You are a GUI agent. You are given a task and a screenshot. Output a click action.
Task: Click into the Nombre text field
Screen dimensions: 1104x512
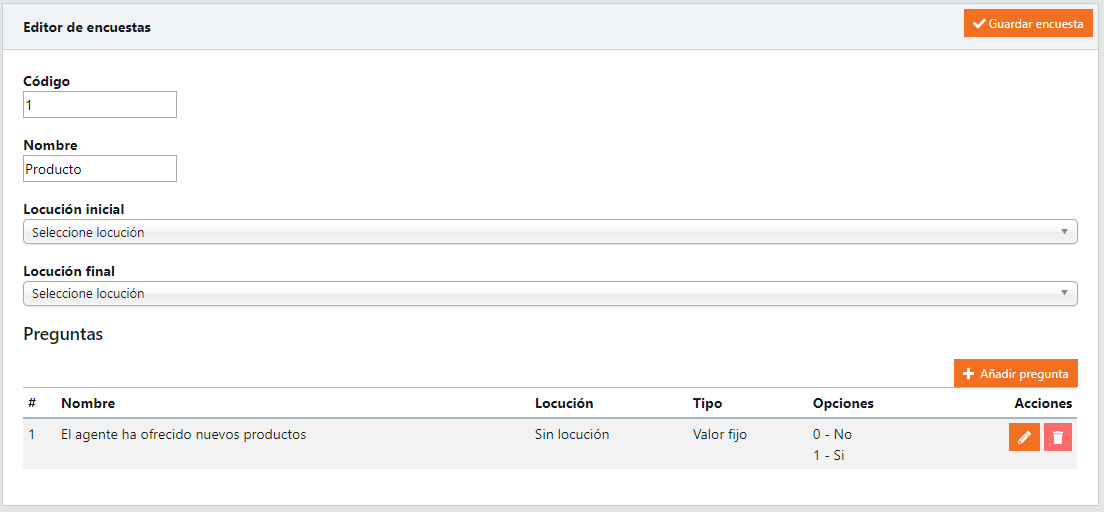click(100, 169)
